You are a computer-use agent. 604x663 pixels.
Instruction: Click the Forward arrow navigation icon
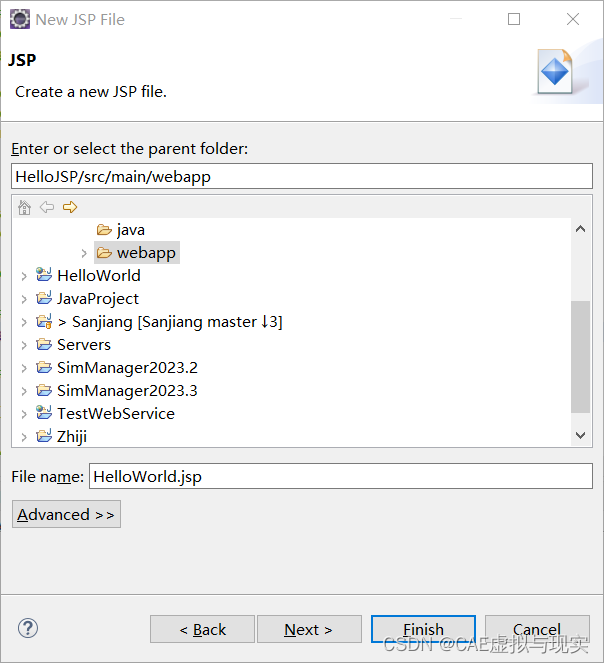[x=70, y=207]
